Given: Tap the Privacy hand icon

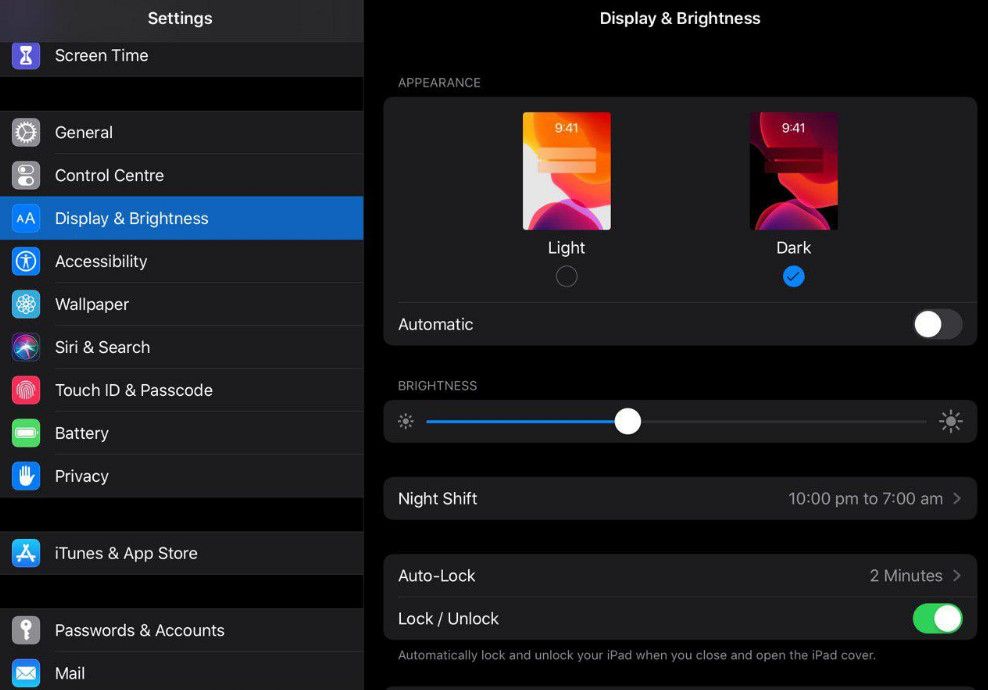Looking at the screenshot, I should tap(26, 476).
